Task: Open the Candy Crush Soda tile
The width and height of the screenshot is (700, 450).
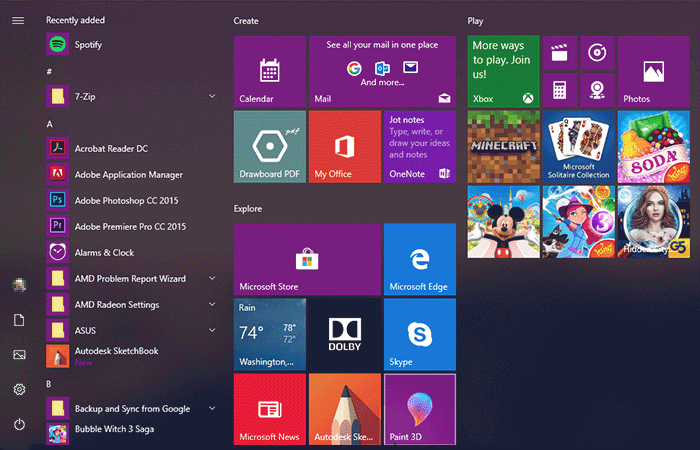Action: [654, 146]
